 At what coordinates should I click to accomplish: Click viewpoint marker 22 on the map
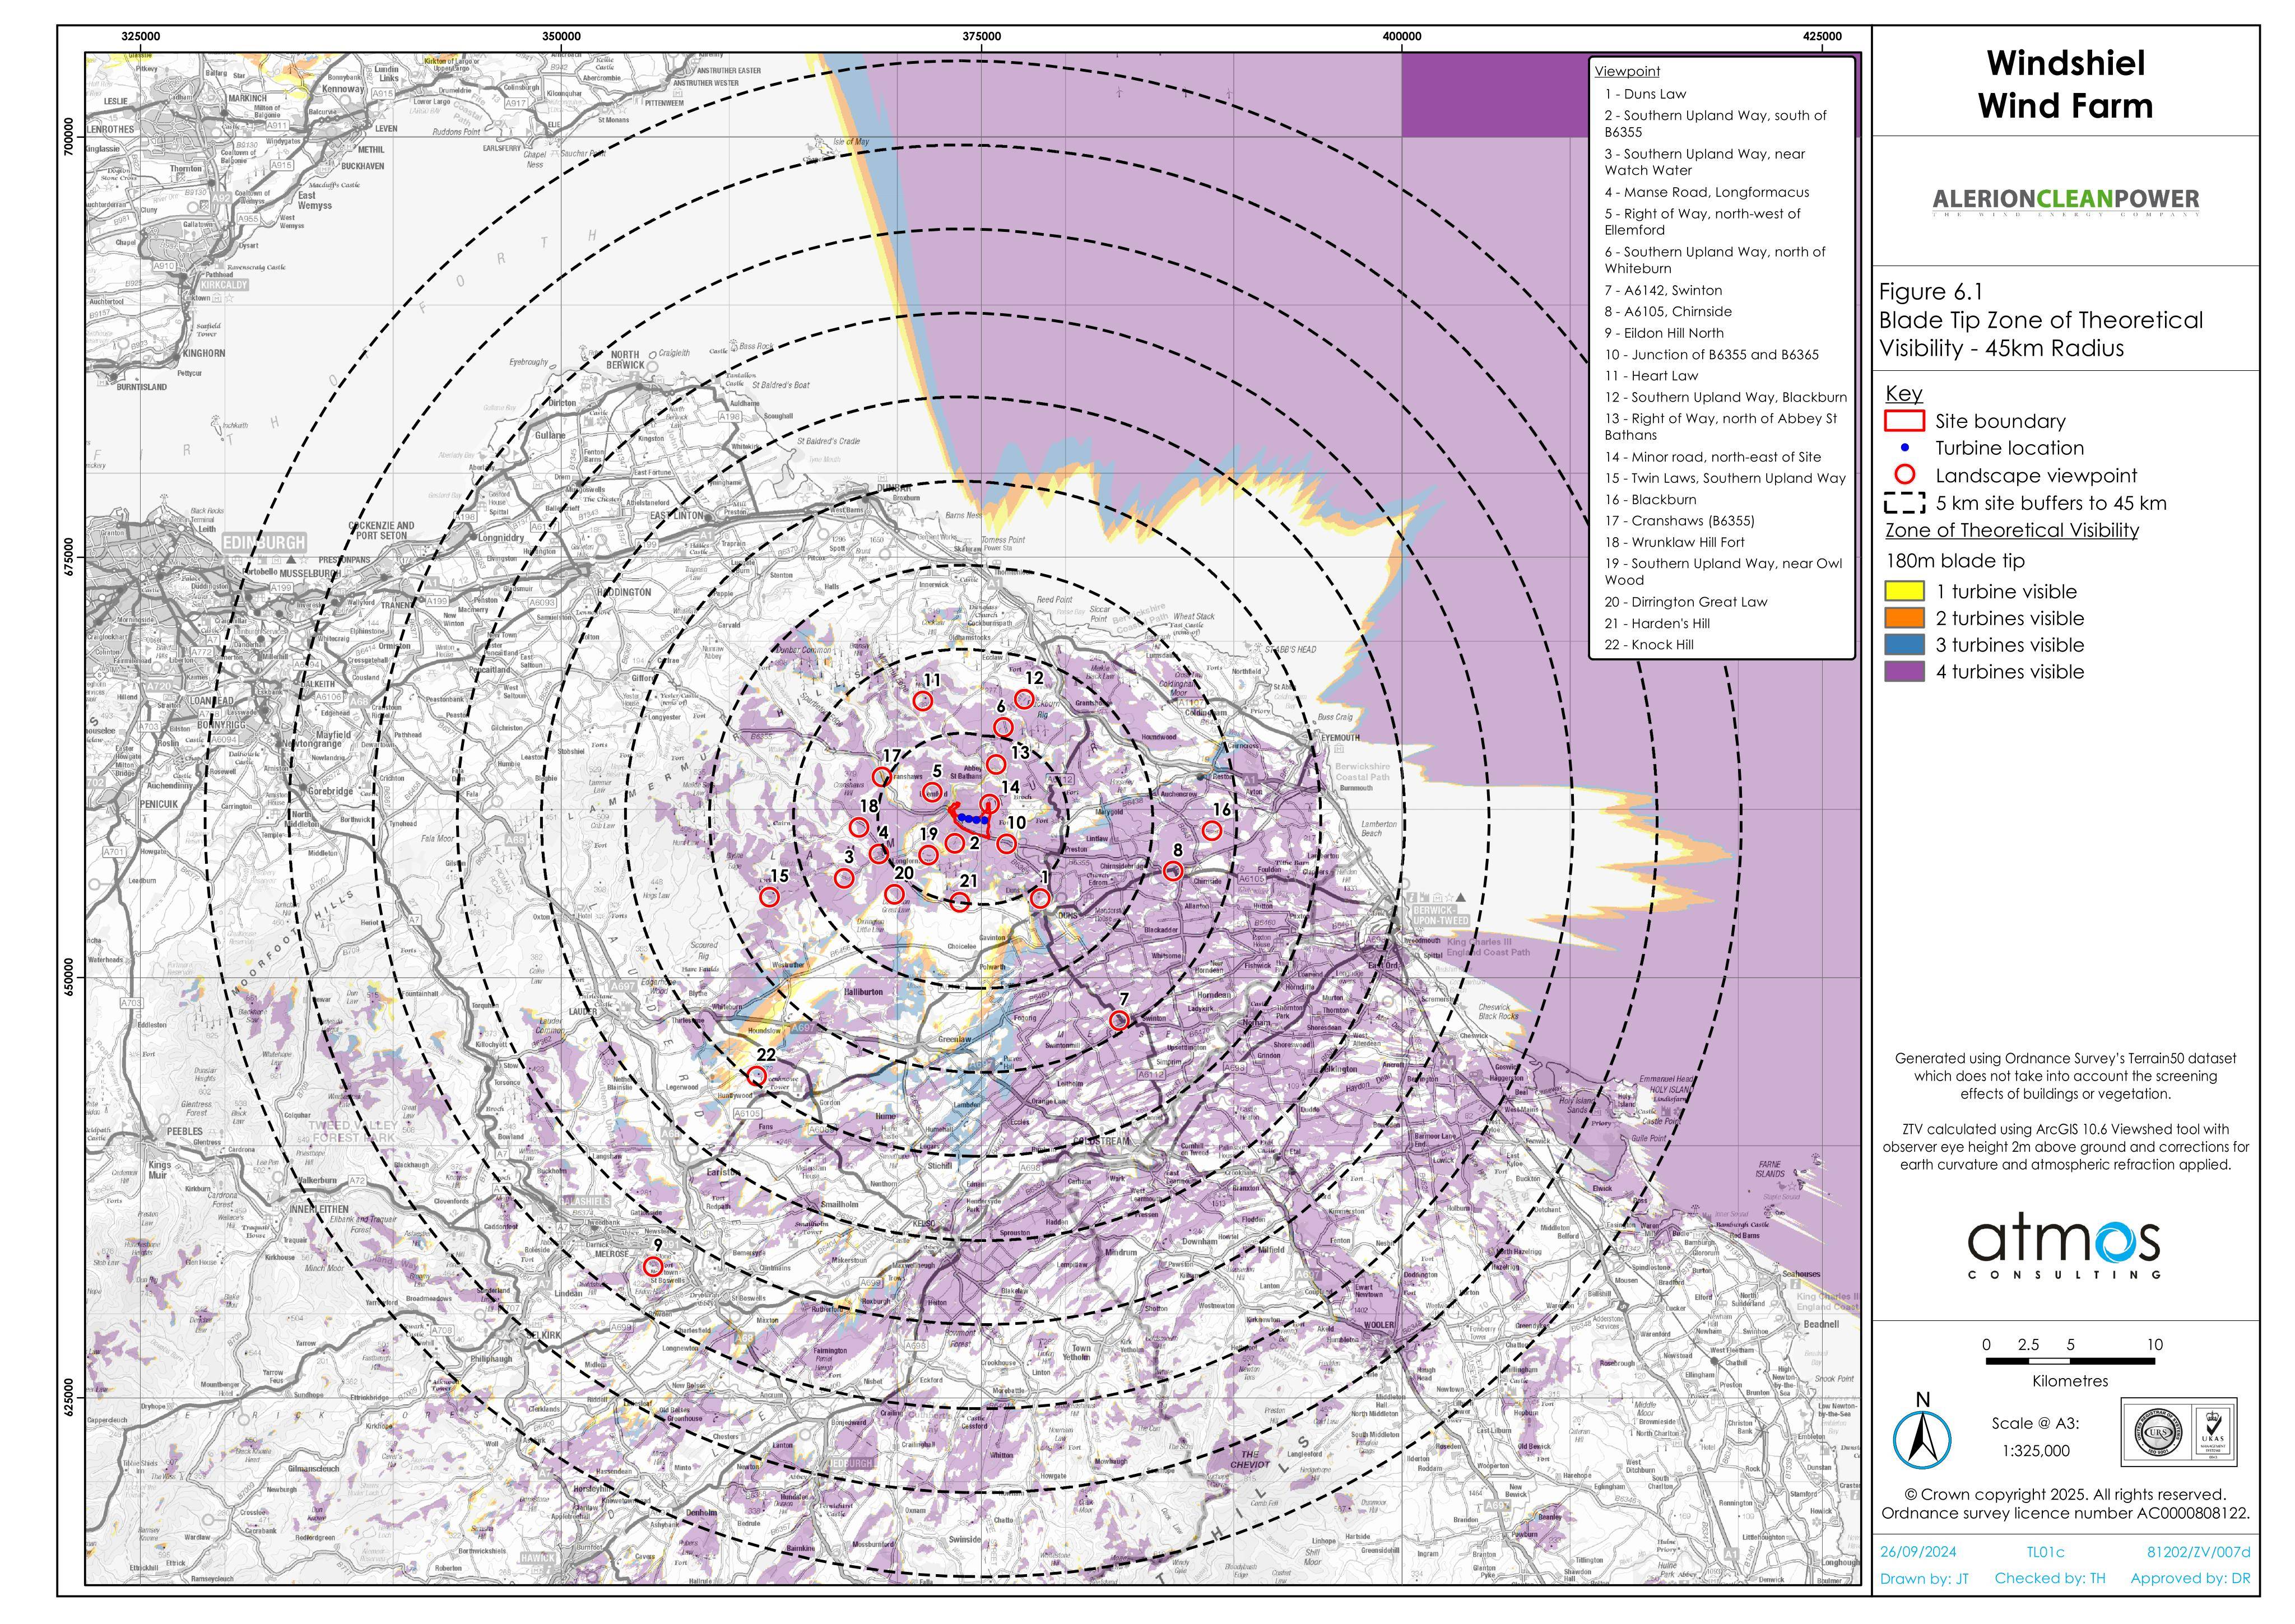tap(757, 1076)
